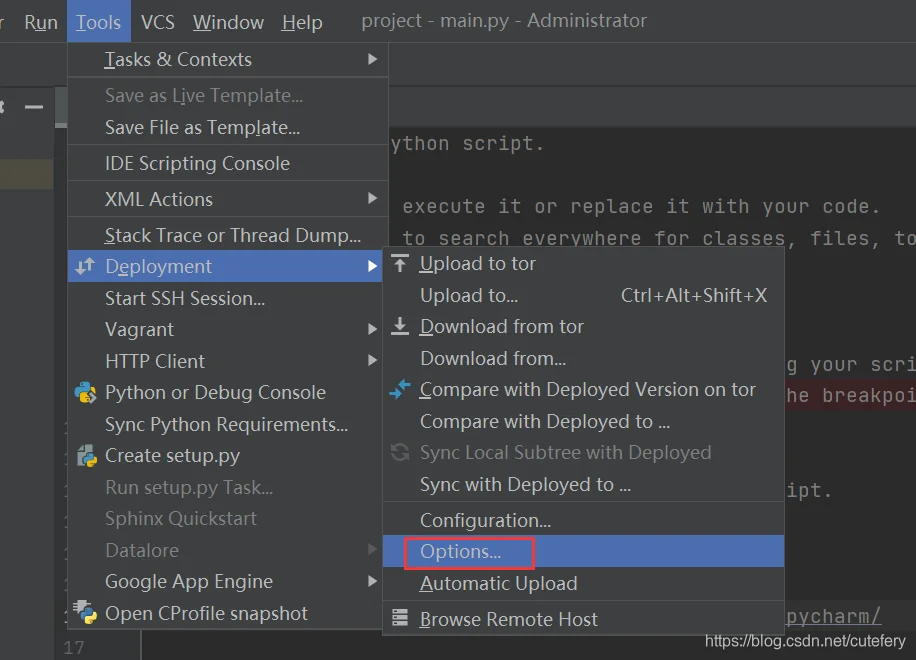Expand the Vagrant submenu arrow
This screenshot has height=660, width=916.
372,330
